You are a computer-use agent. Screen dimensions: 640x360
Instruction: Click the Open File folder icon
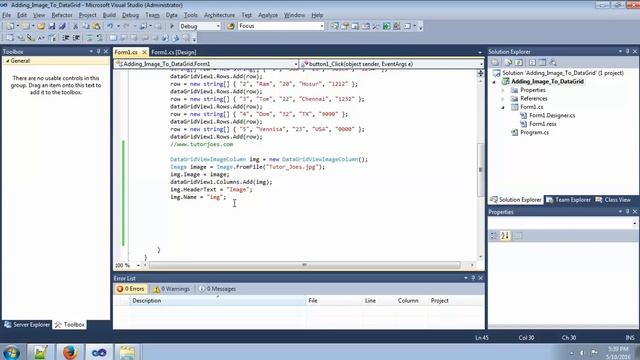(x=41, y=26)
